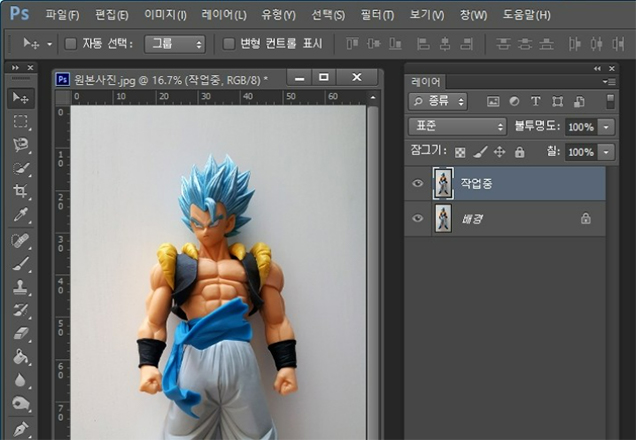This screenshot has width=636, height=440.
Task: Choose the Lasso tool
Action: pyautogui.click(x=20, y=145)
